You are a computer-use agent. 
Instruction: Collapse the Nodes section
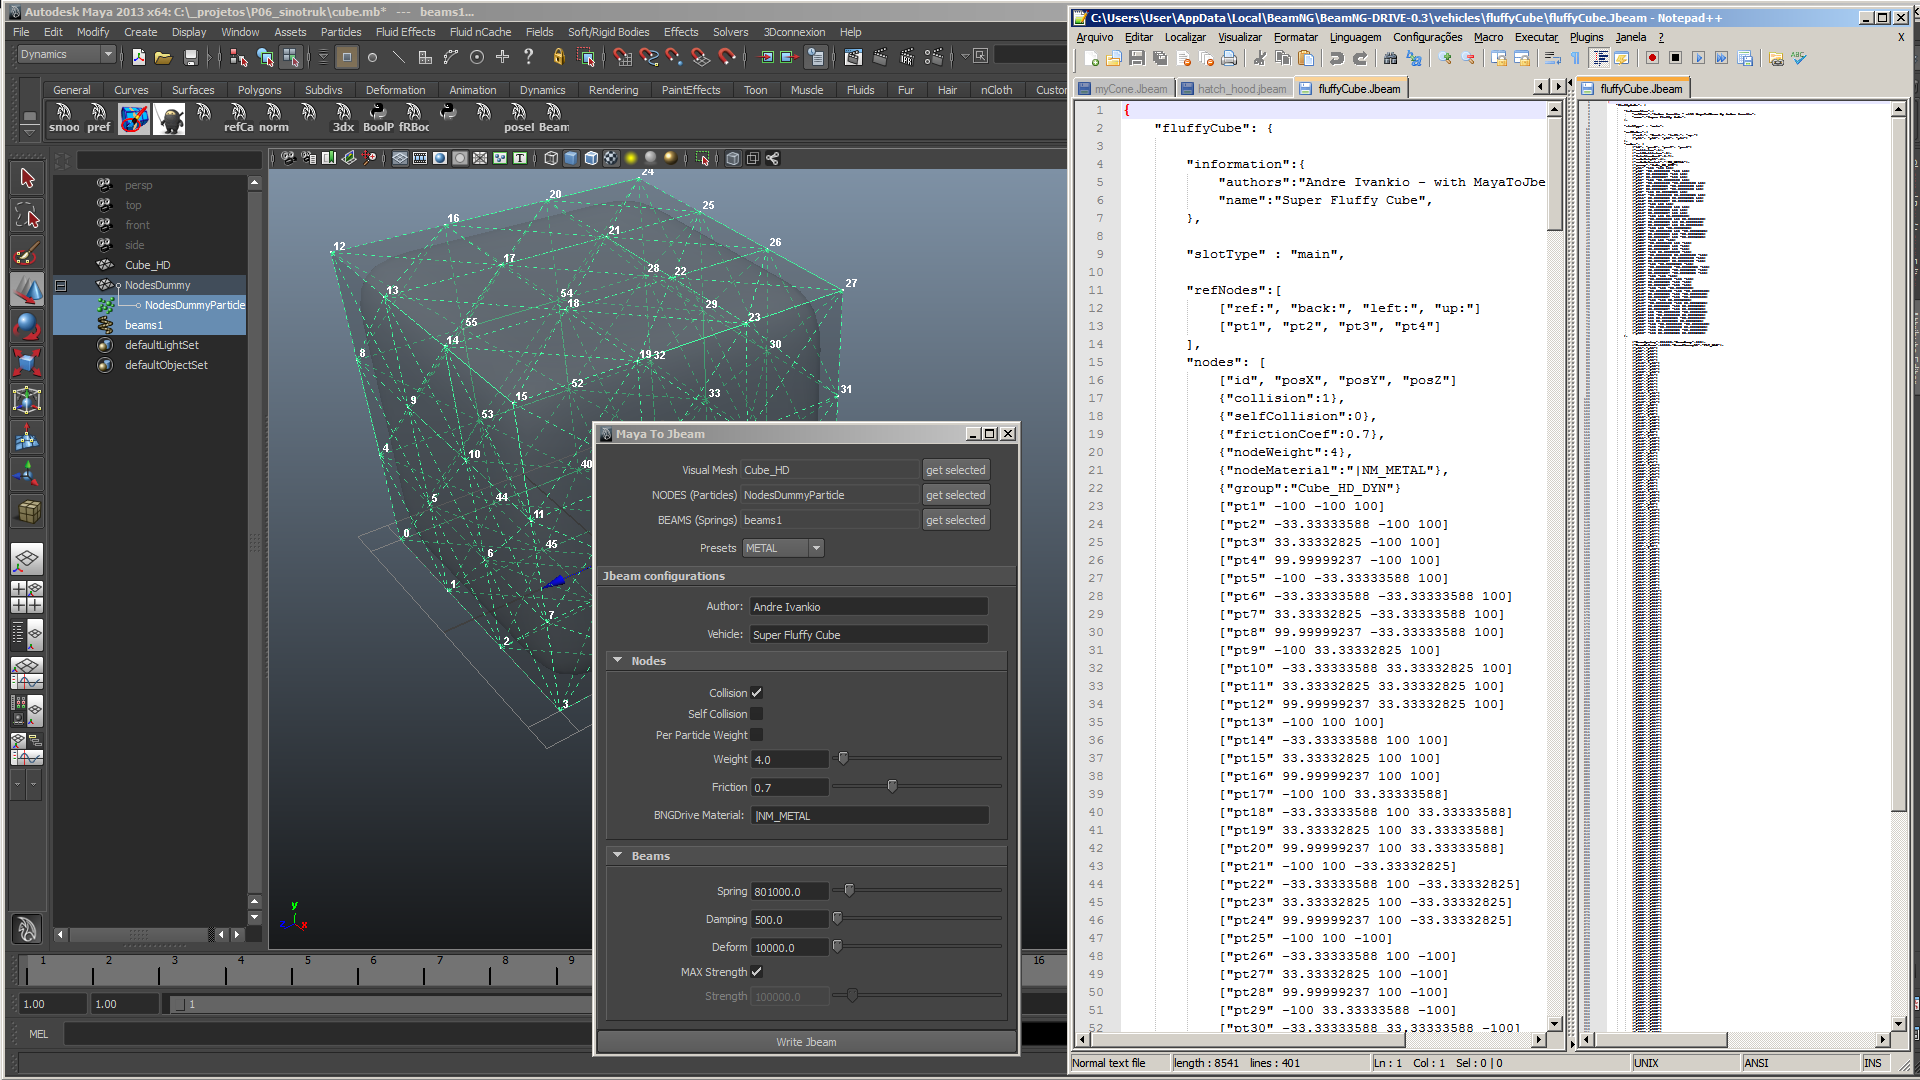[618, 661]
